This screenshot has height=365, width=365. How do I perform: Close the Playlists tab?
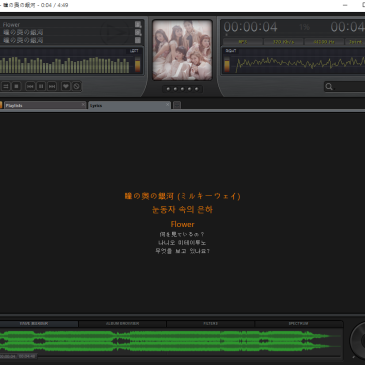(x=83, y=105)
